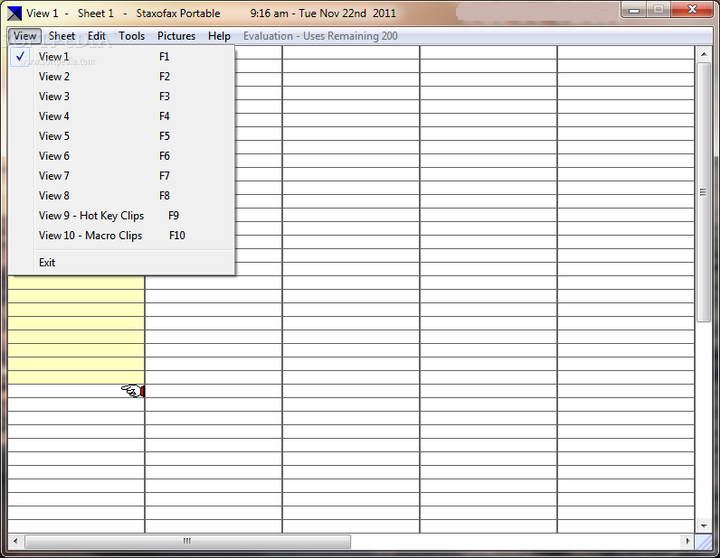Open the Help menu
The width and height of the screenshot is (720, 558).
219,36
